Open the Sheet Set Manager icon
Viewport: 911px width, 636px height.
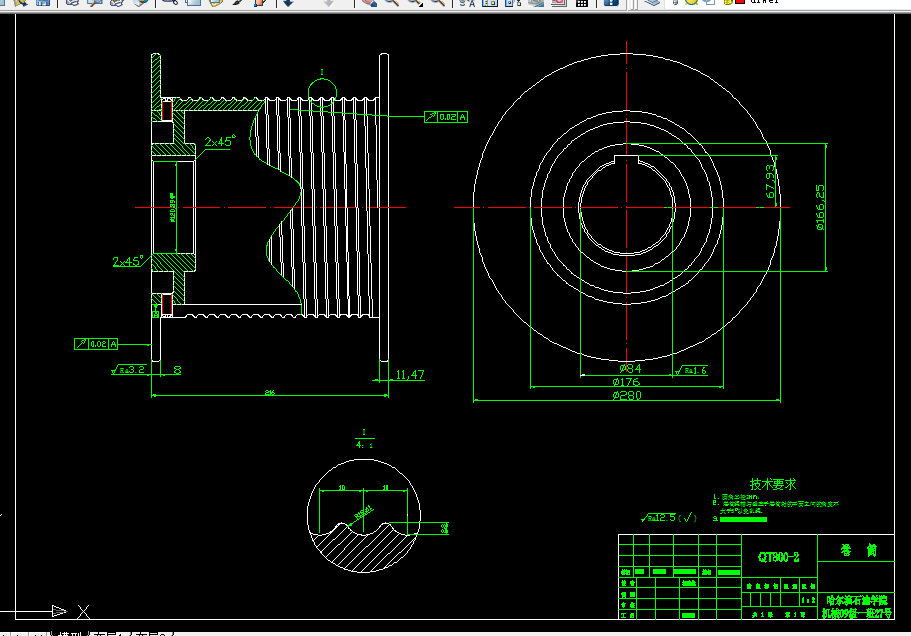(536, 2)
